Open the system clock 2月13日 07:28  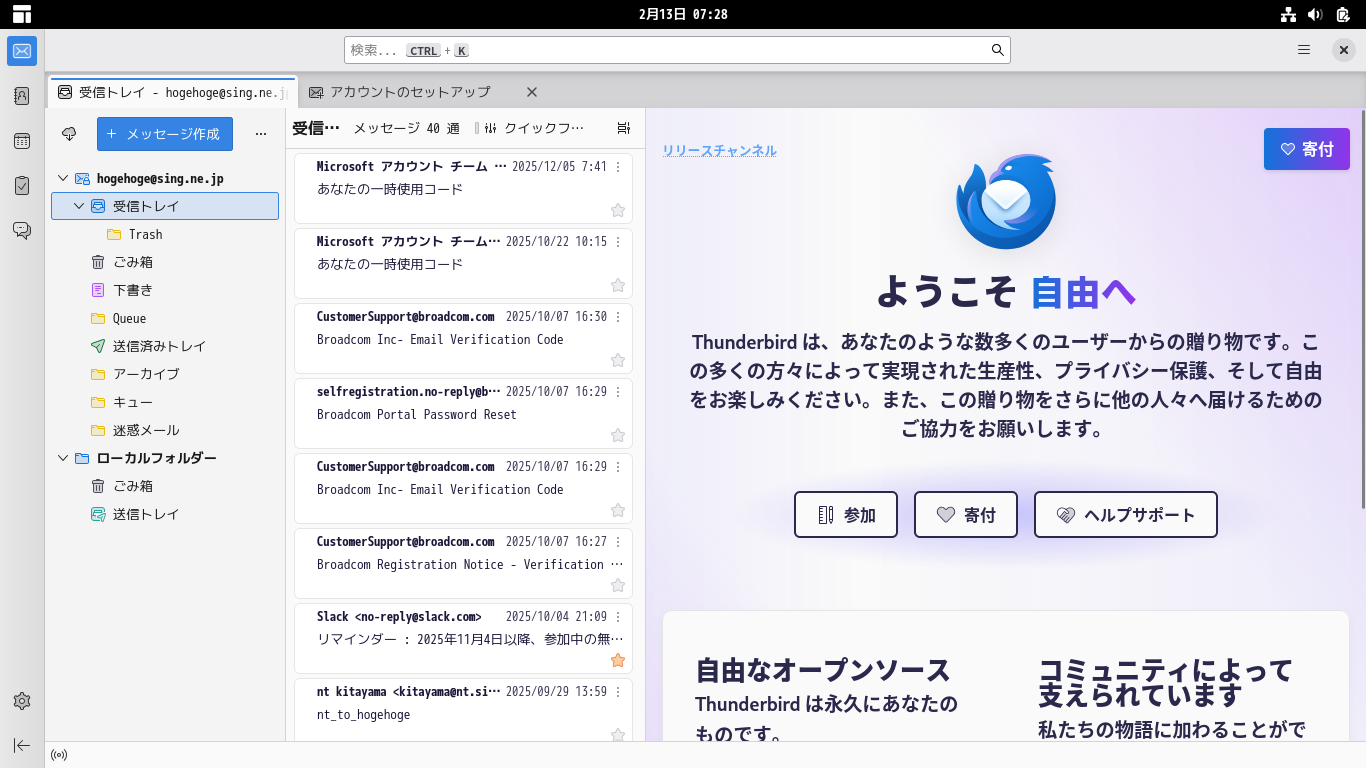click(683, 14)
